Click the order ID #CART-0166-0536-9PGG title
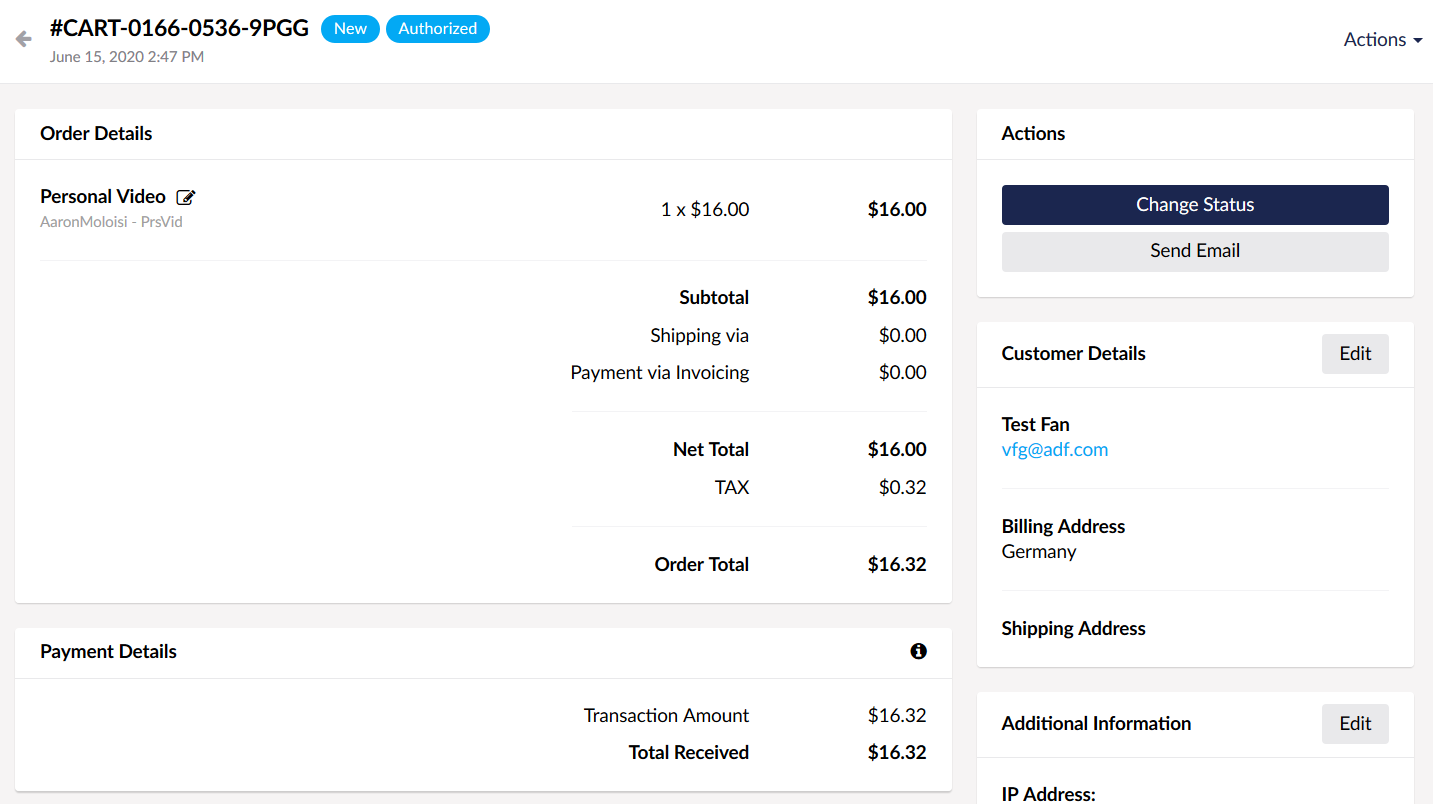Screen dimensions: 1433x804 pyautogui.click(x=179, y=28)
